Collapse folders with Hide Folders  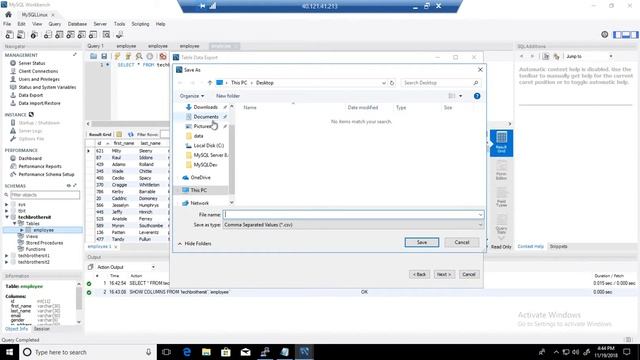click(195, 244)
